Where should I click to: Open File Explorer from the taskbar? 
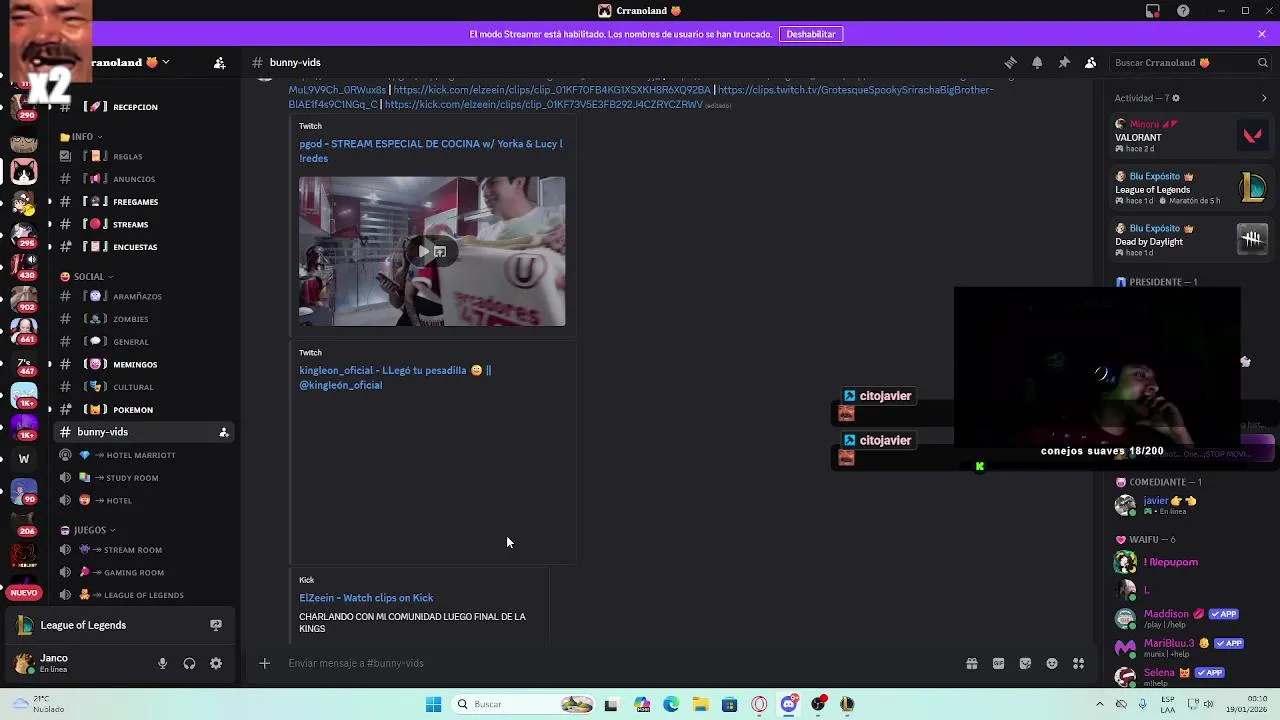pyautogui.click(x=700, y=704)
